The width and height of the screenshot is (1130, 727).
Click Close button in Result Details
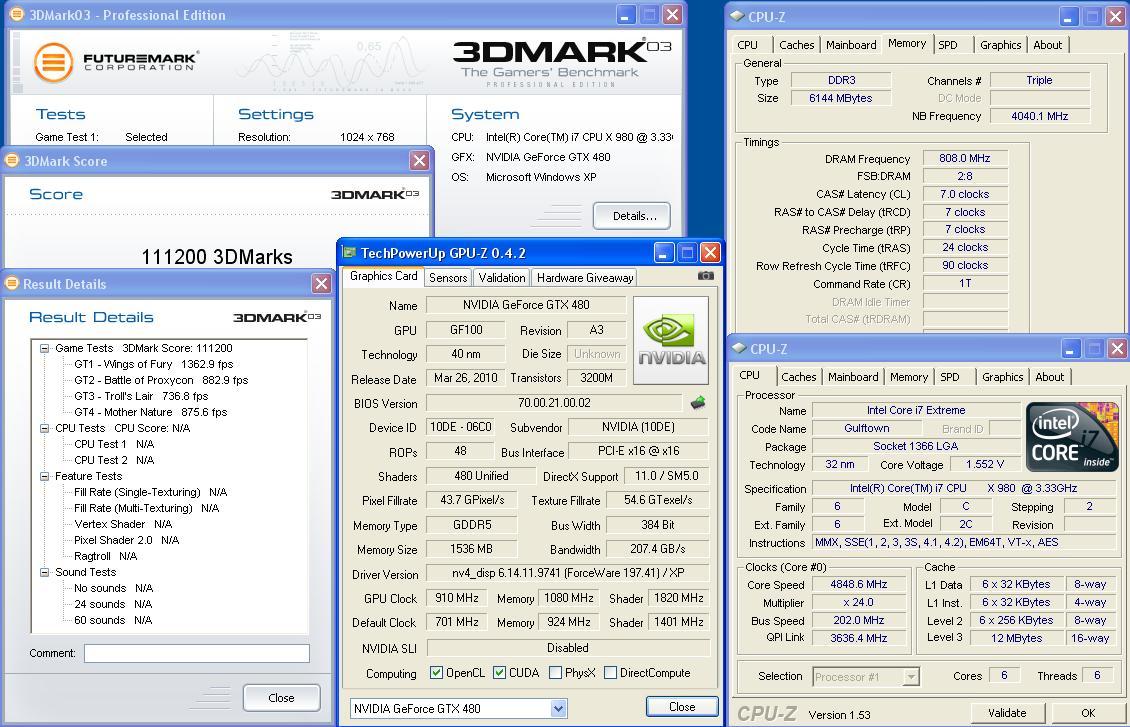tap(281, 697)
